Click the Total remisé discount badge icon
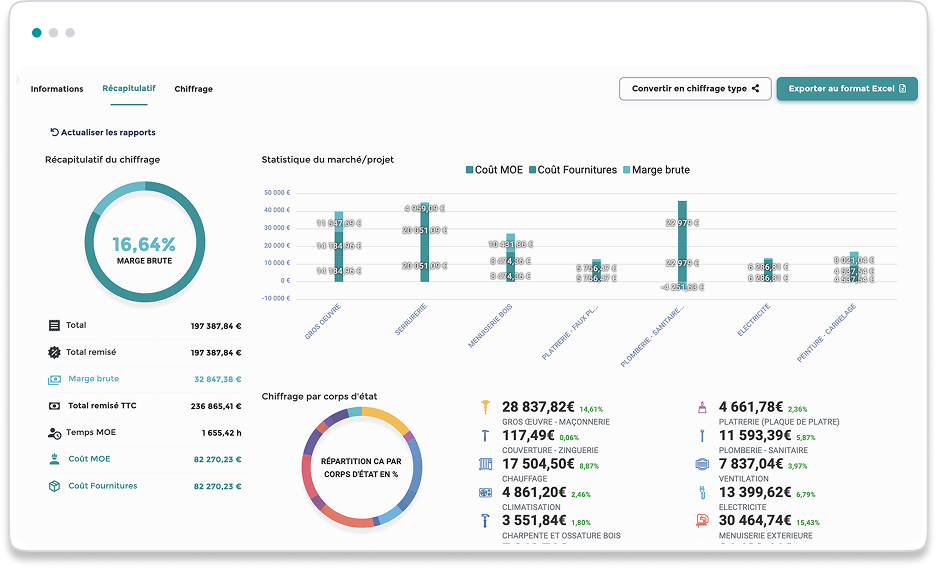 click(x=54, y=352)
